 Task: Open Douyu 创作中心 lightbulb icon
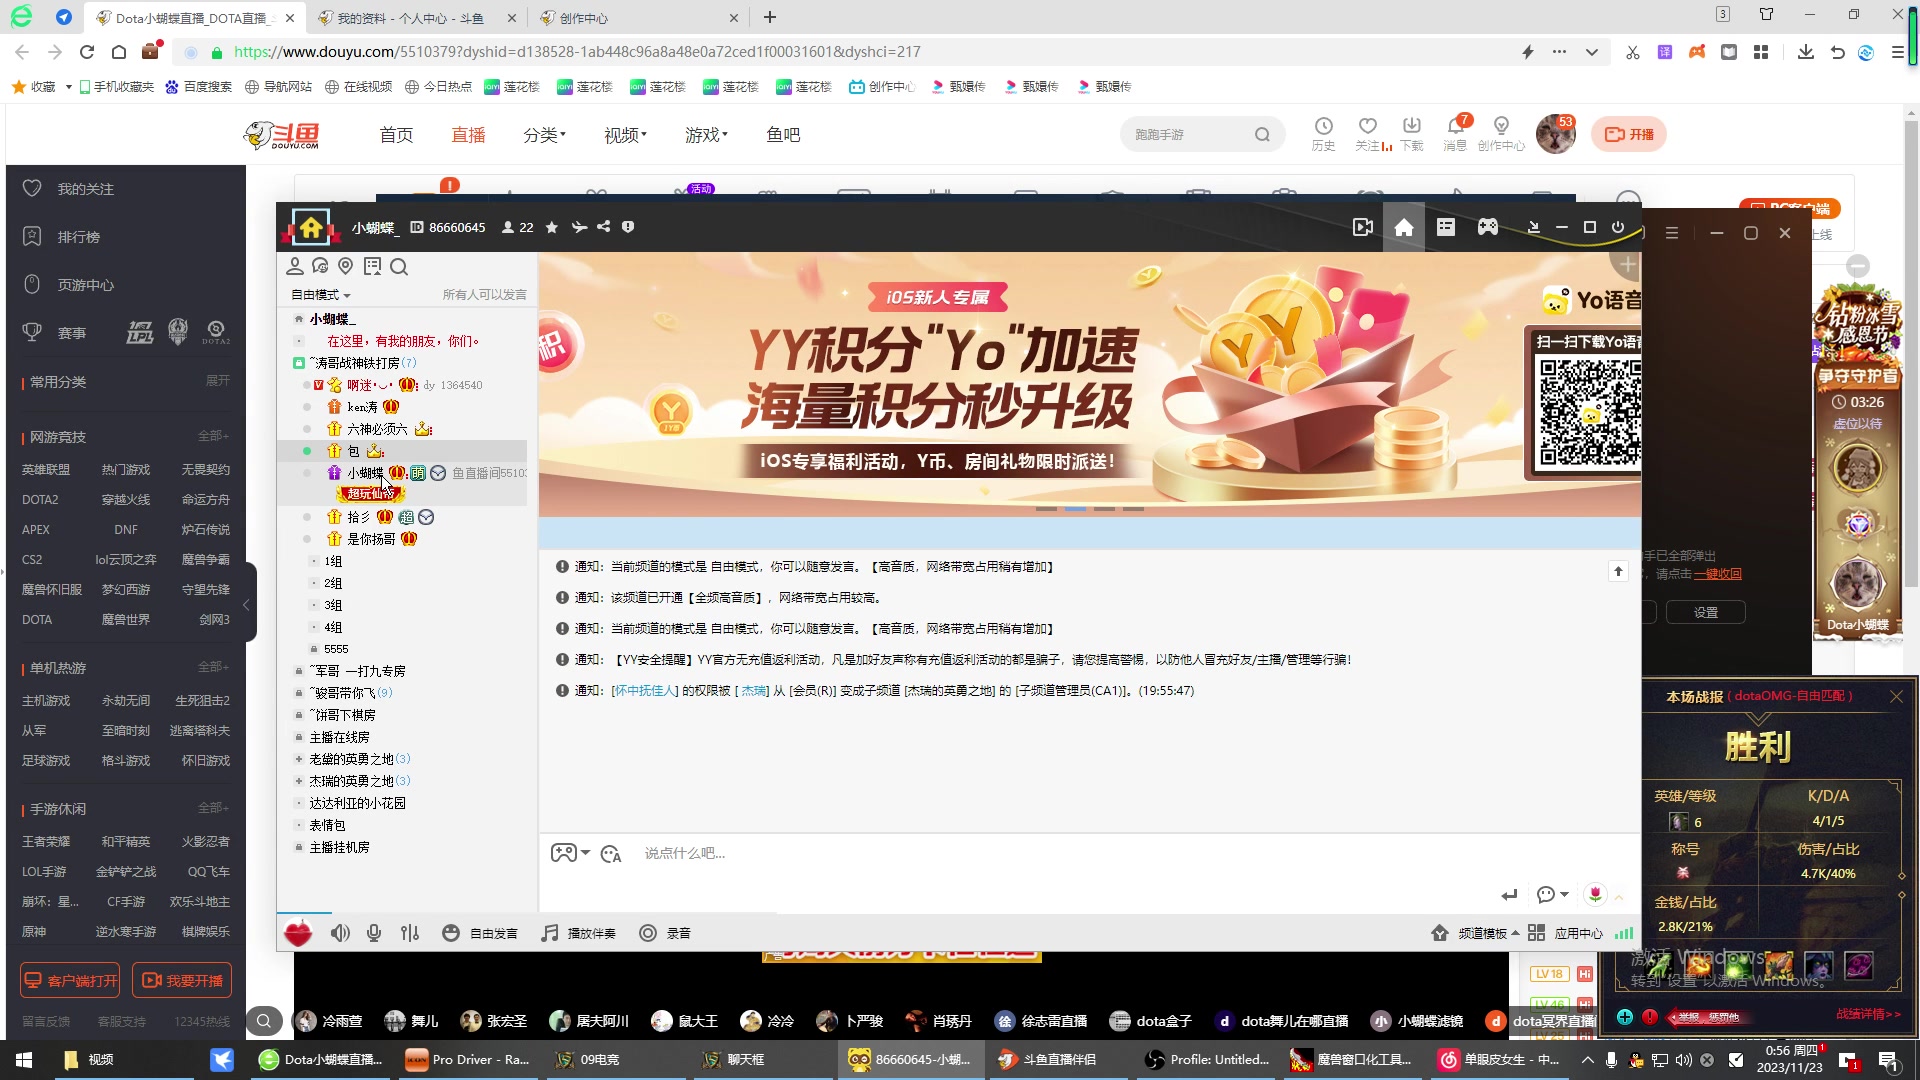pyautogui.click(x=1501, y=133)
